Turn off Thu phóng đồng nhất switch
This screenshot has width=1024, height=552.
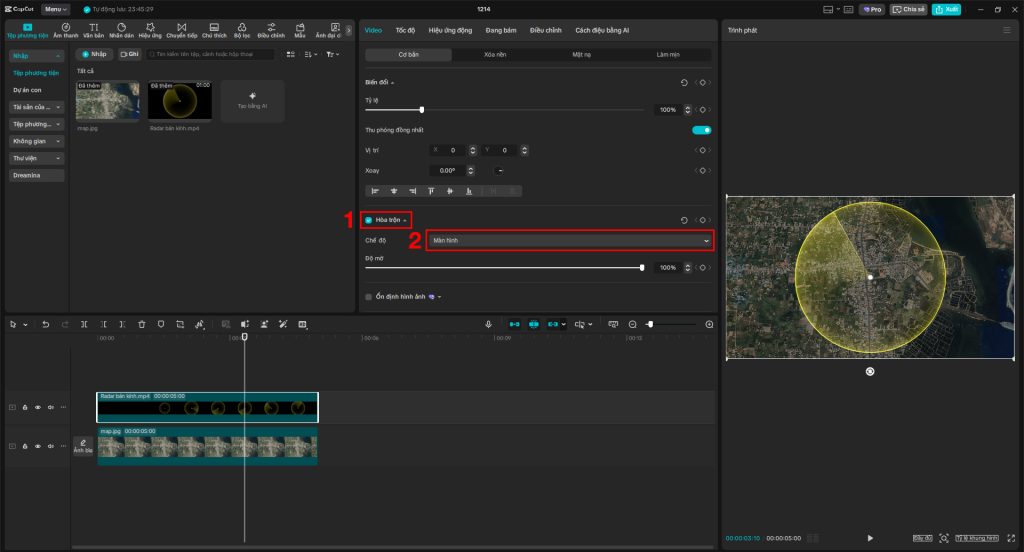coord(701,130)
